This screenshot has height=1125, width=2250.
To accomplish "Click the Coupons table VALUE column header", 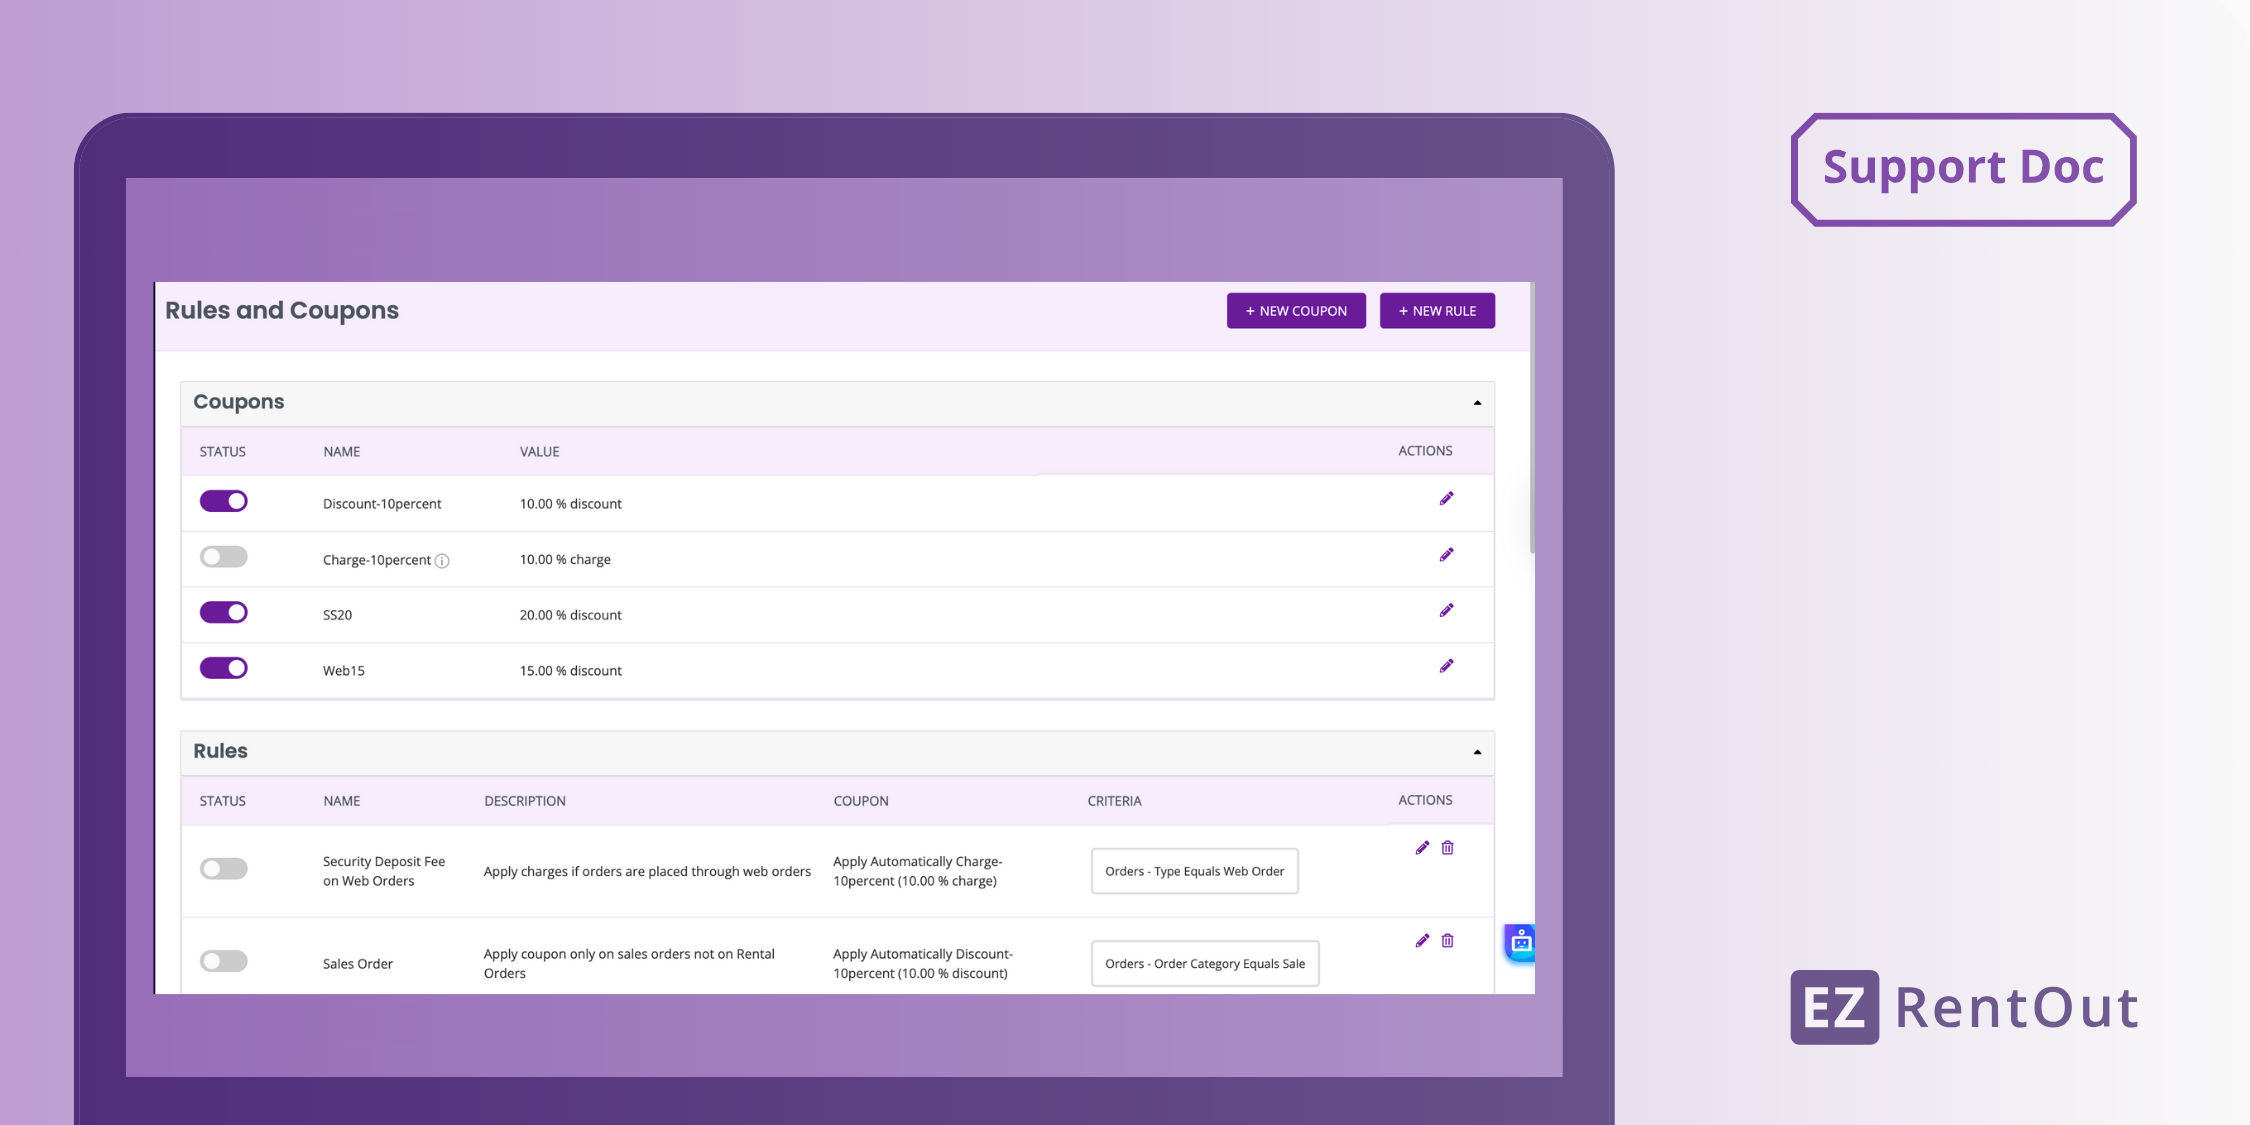I will 539,452.
